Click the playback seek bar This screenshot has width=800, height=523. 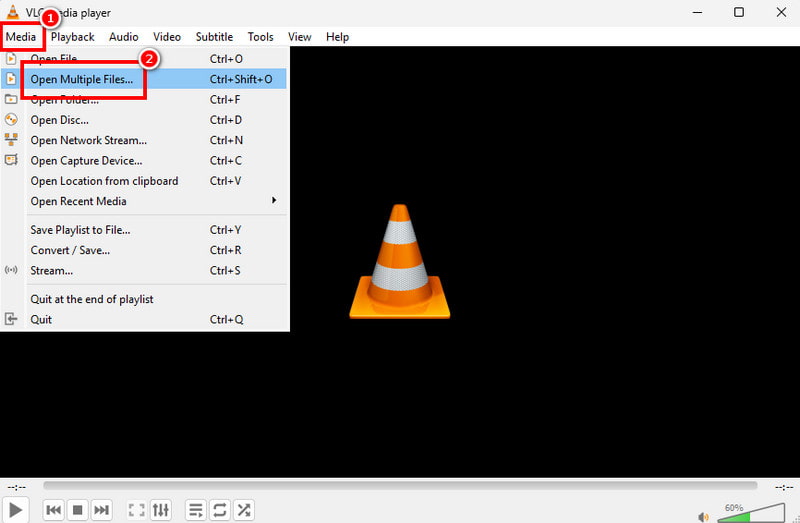coord(400,486)
